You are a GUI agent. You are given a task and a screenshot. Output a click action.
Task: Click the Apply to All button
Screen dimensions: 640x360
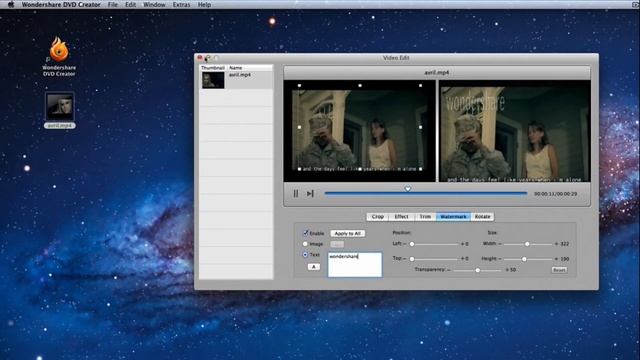point(347,233)
